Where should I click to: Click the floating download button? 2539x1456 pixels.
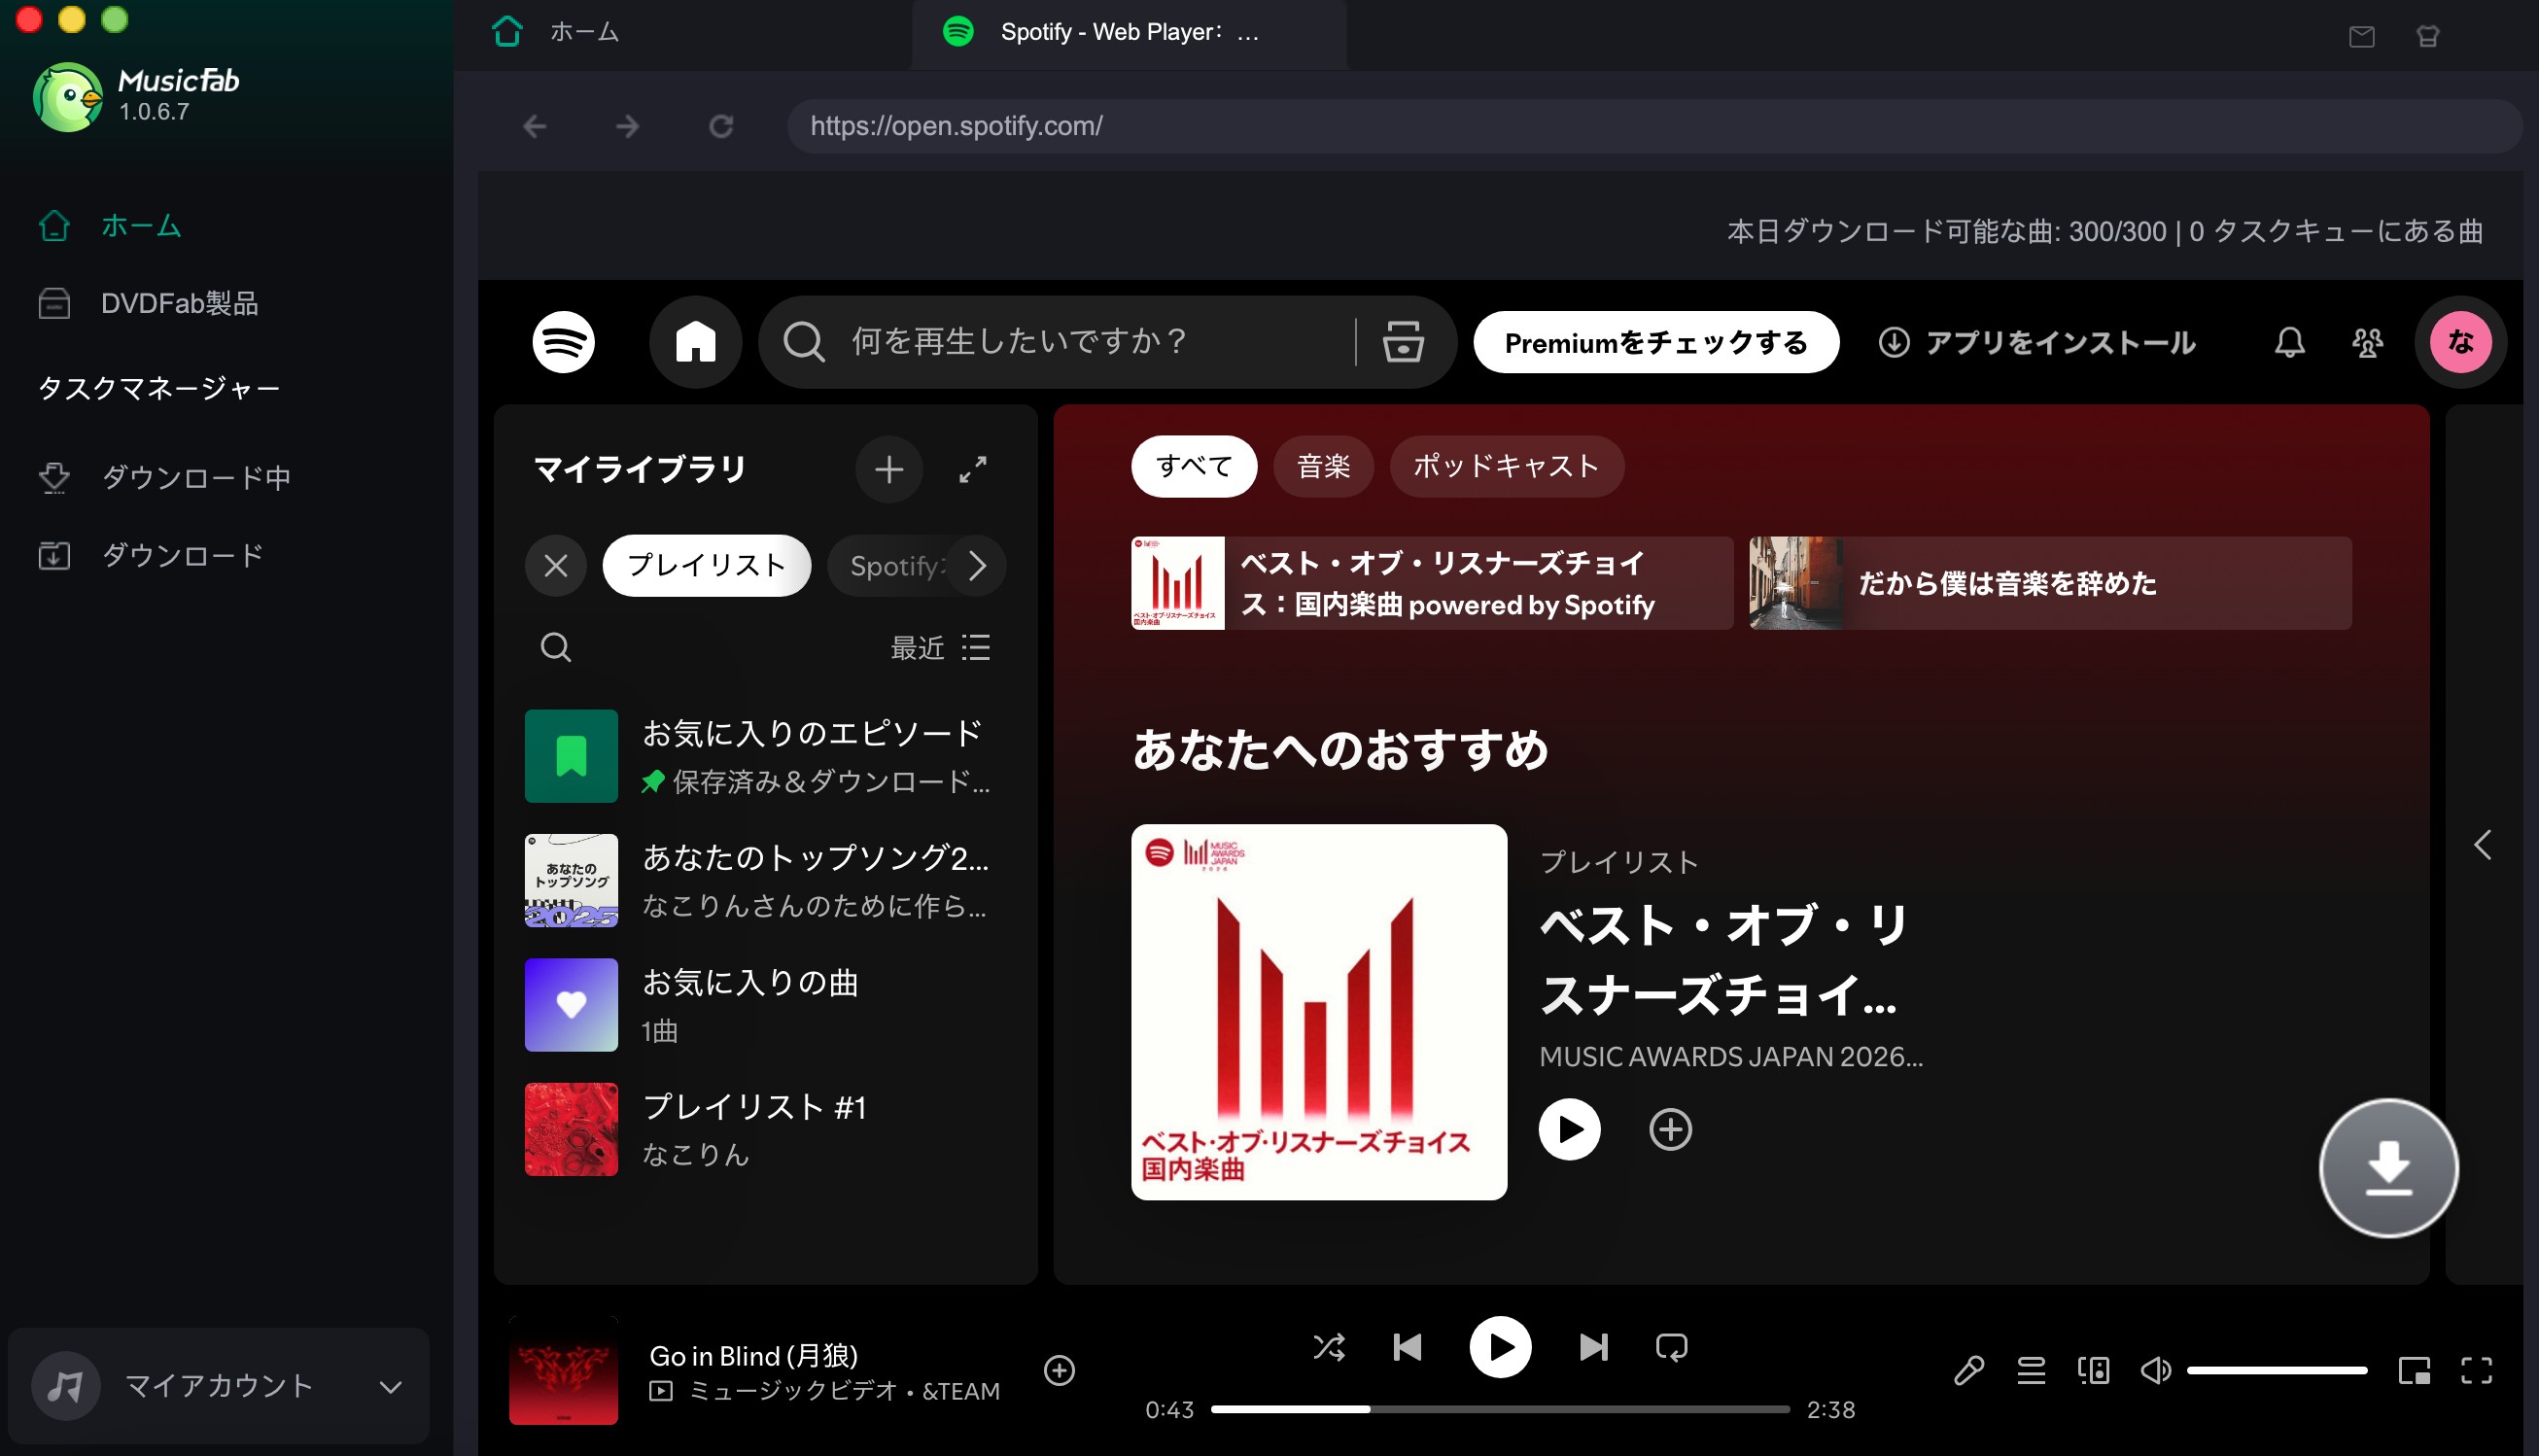(2388, 1168)
